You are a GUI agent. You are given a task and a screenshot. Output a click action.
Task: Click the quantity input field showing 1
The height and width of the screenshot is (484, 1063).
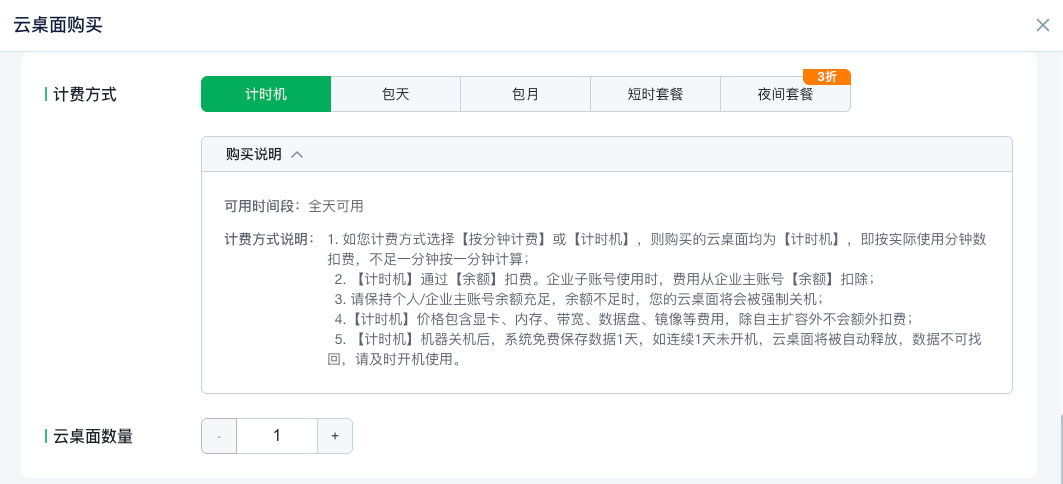(277, 436)
